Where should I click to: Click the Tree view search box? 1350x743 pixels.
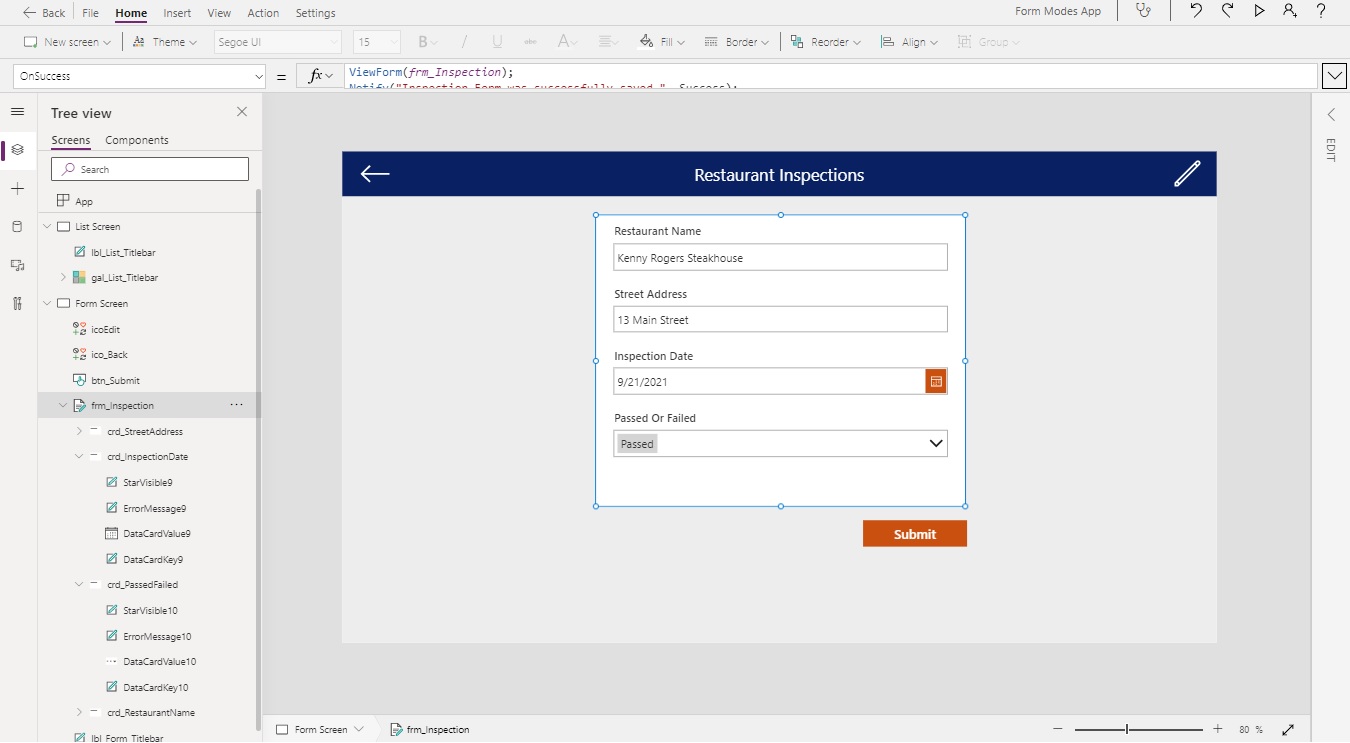148,168
